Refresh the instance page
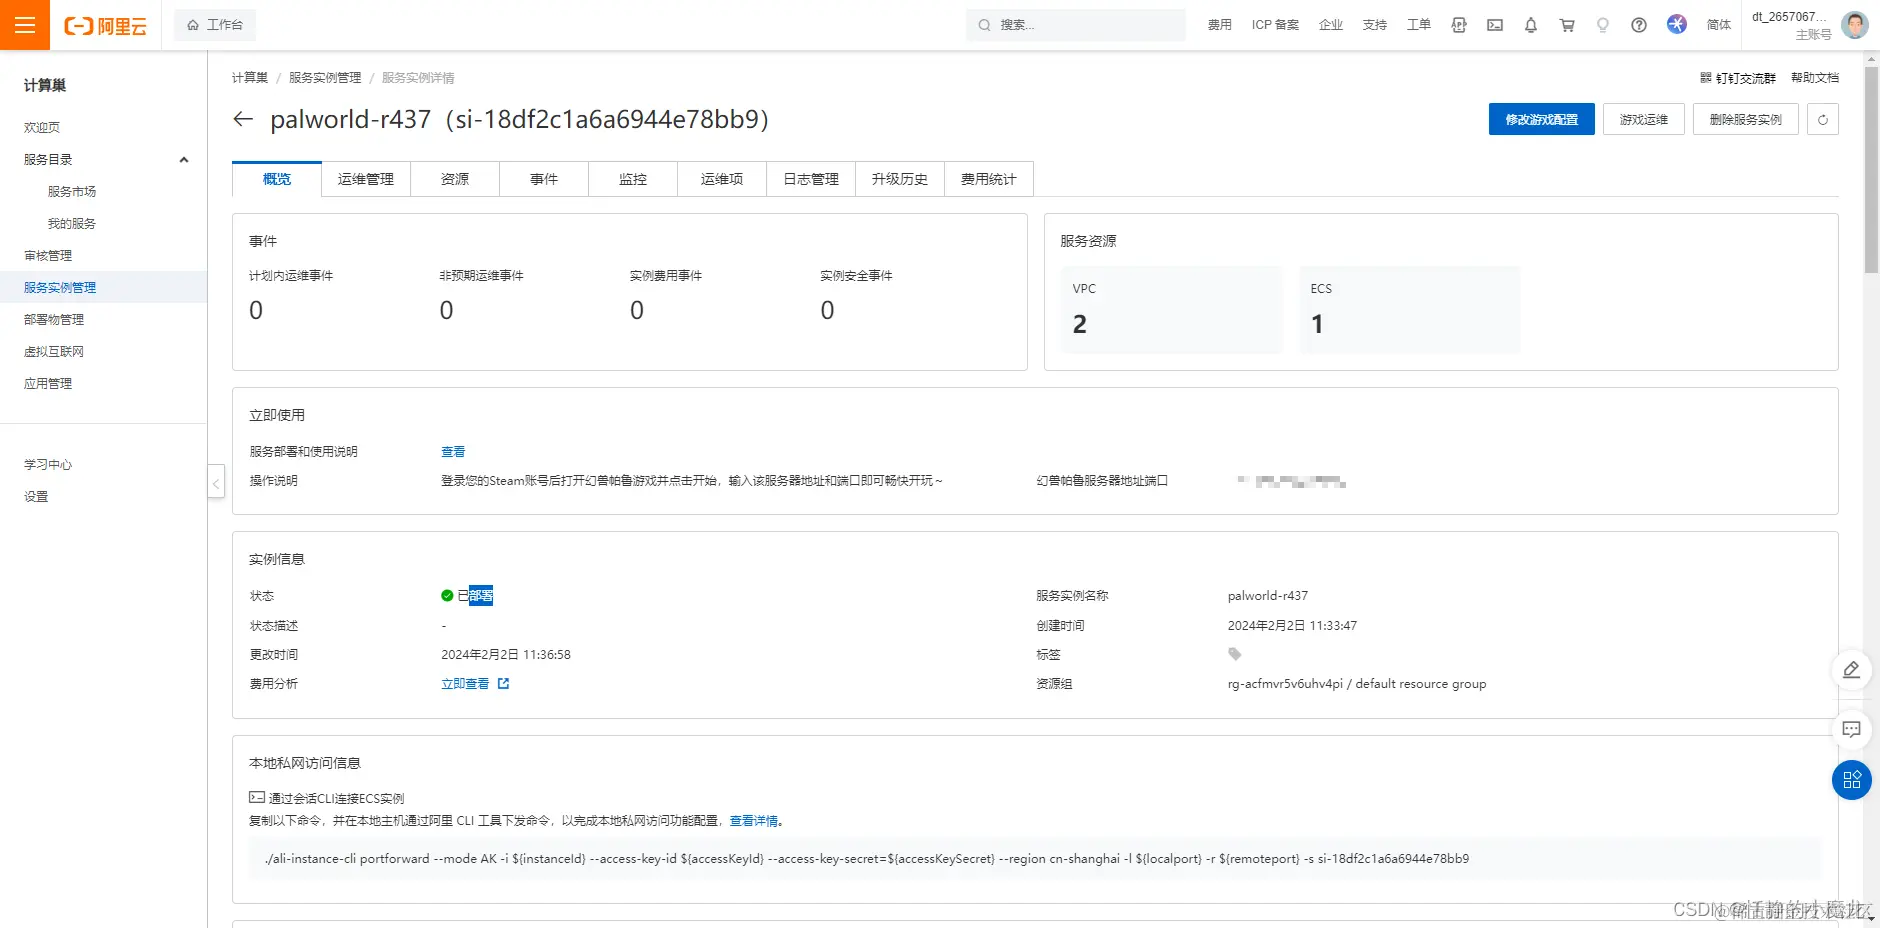Screen dimensions: 1880x928 point(1823,119)
